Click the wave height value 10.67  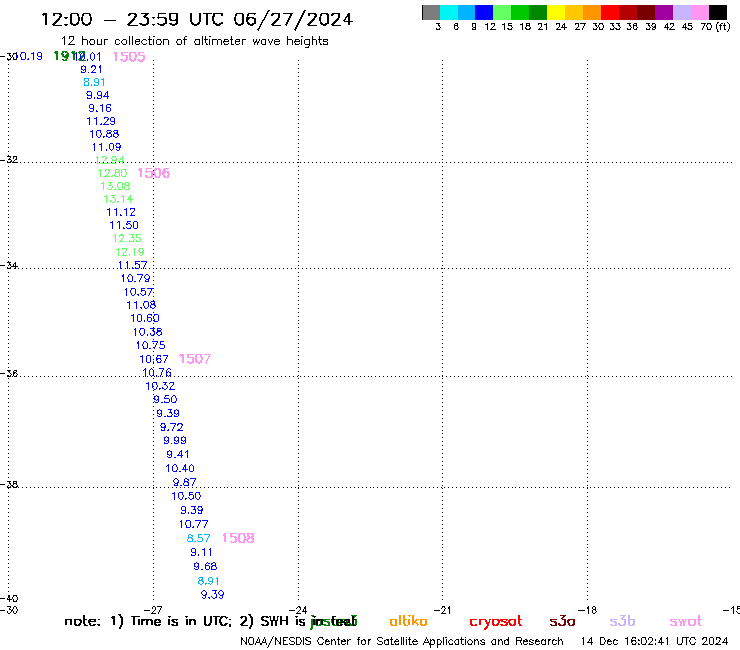[153, 359]
